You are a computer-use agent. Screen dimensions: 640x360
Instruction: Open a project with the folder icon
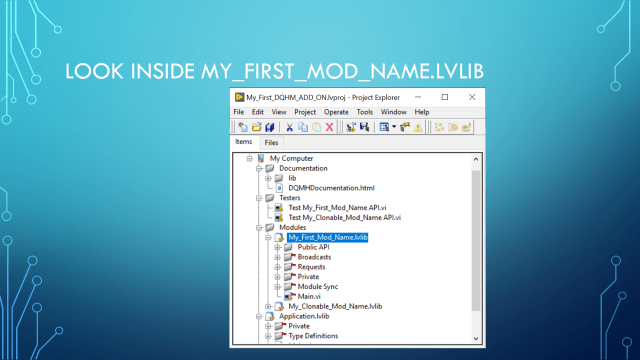click(256, 127)
